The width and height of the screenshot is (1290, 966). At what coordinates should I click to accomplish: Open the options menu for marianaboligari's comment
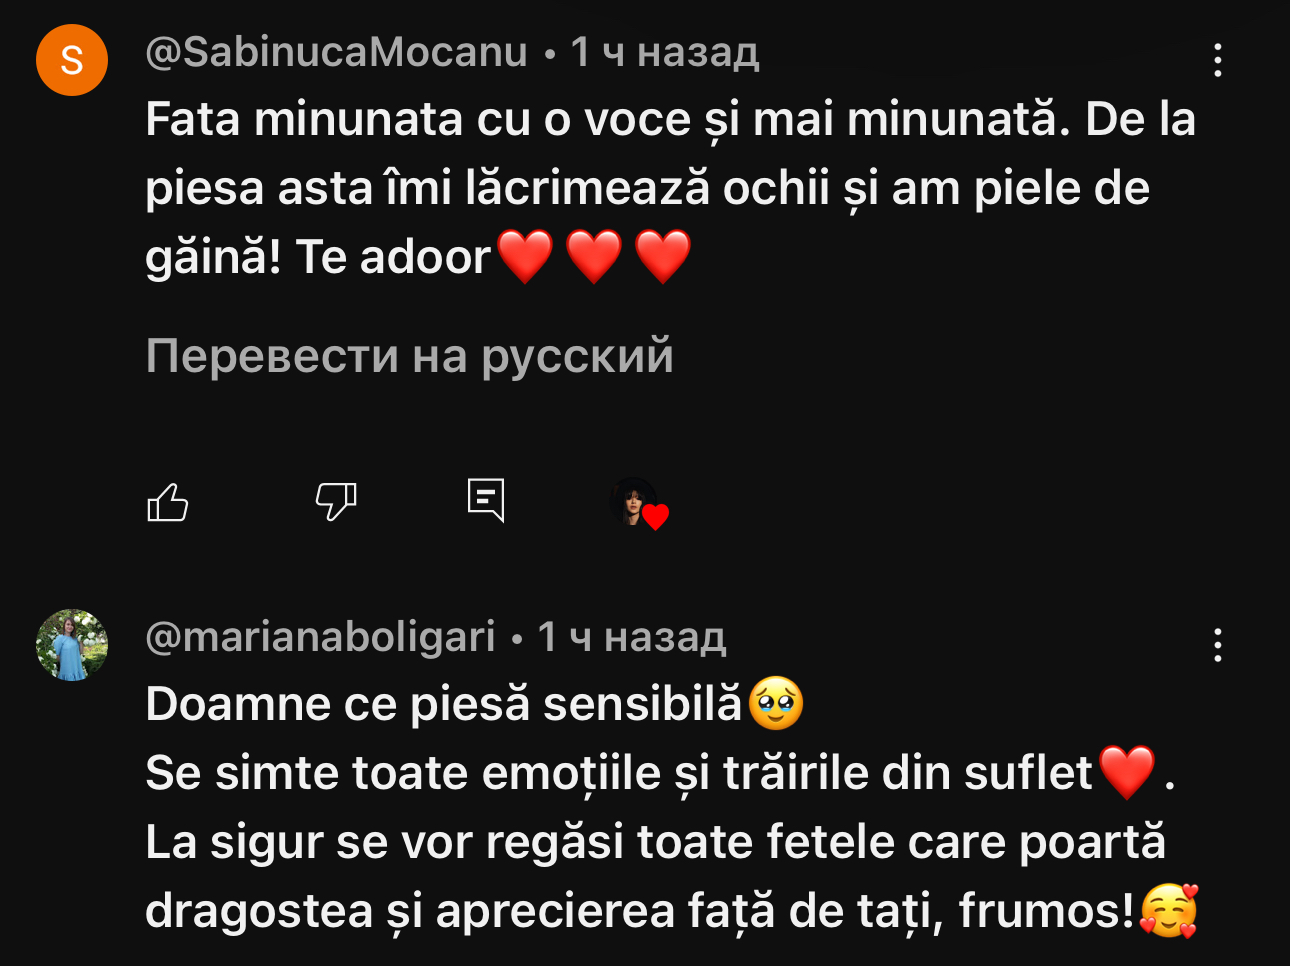(x=1217, y=645)
